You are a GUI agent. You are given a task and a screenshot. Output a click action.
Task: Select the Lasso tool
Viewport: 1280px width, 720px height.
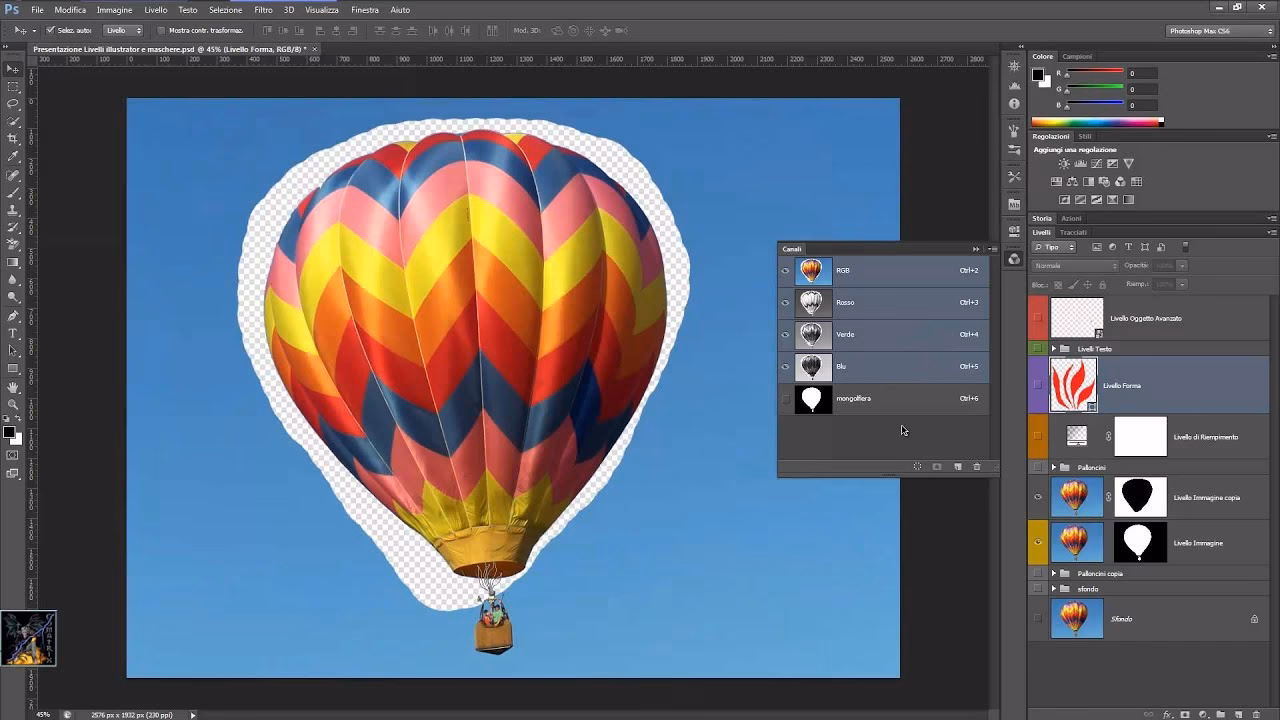coord(12,103)
